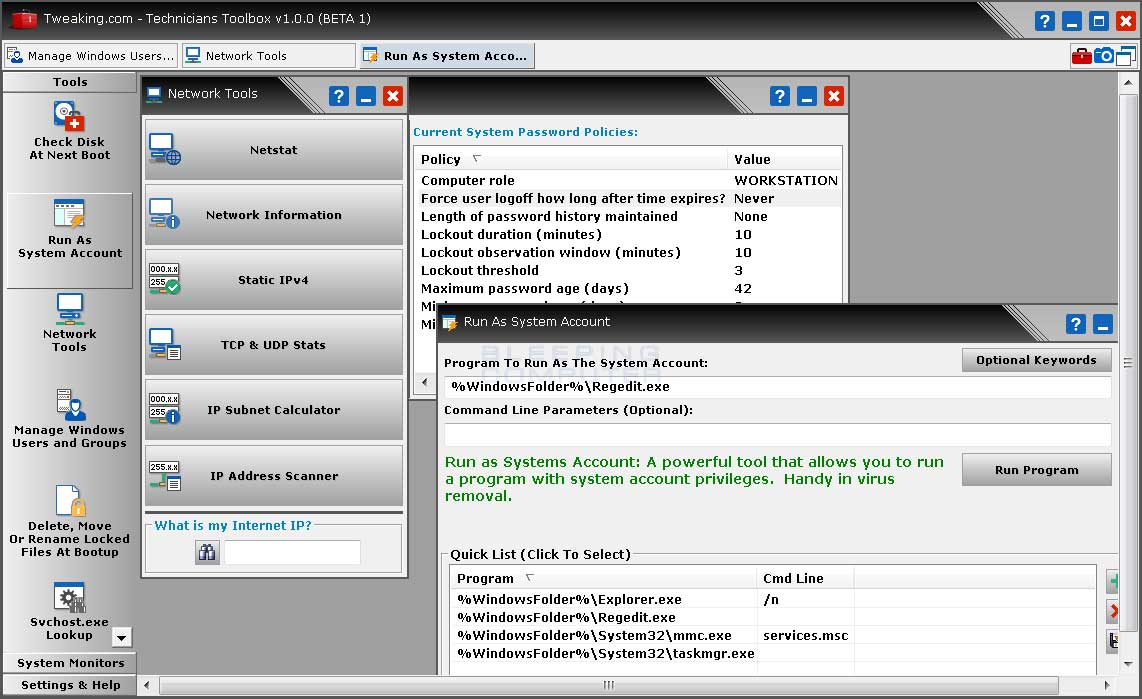1142x699 pixels.
Task: Click the main horizontal scrollbar right arrow
Action: (x=1107, y=685)
